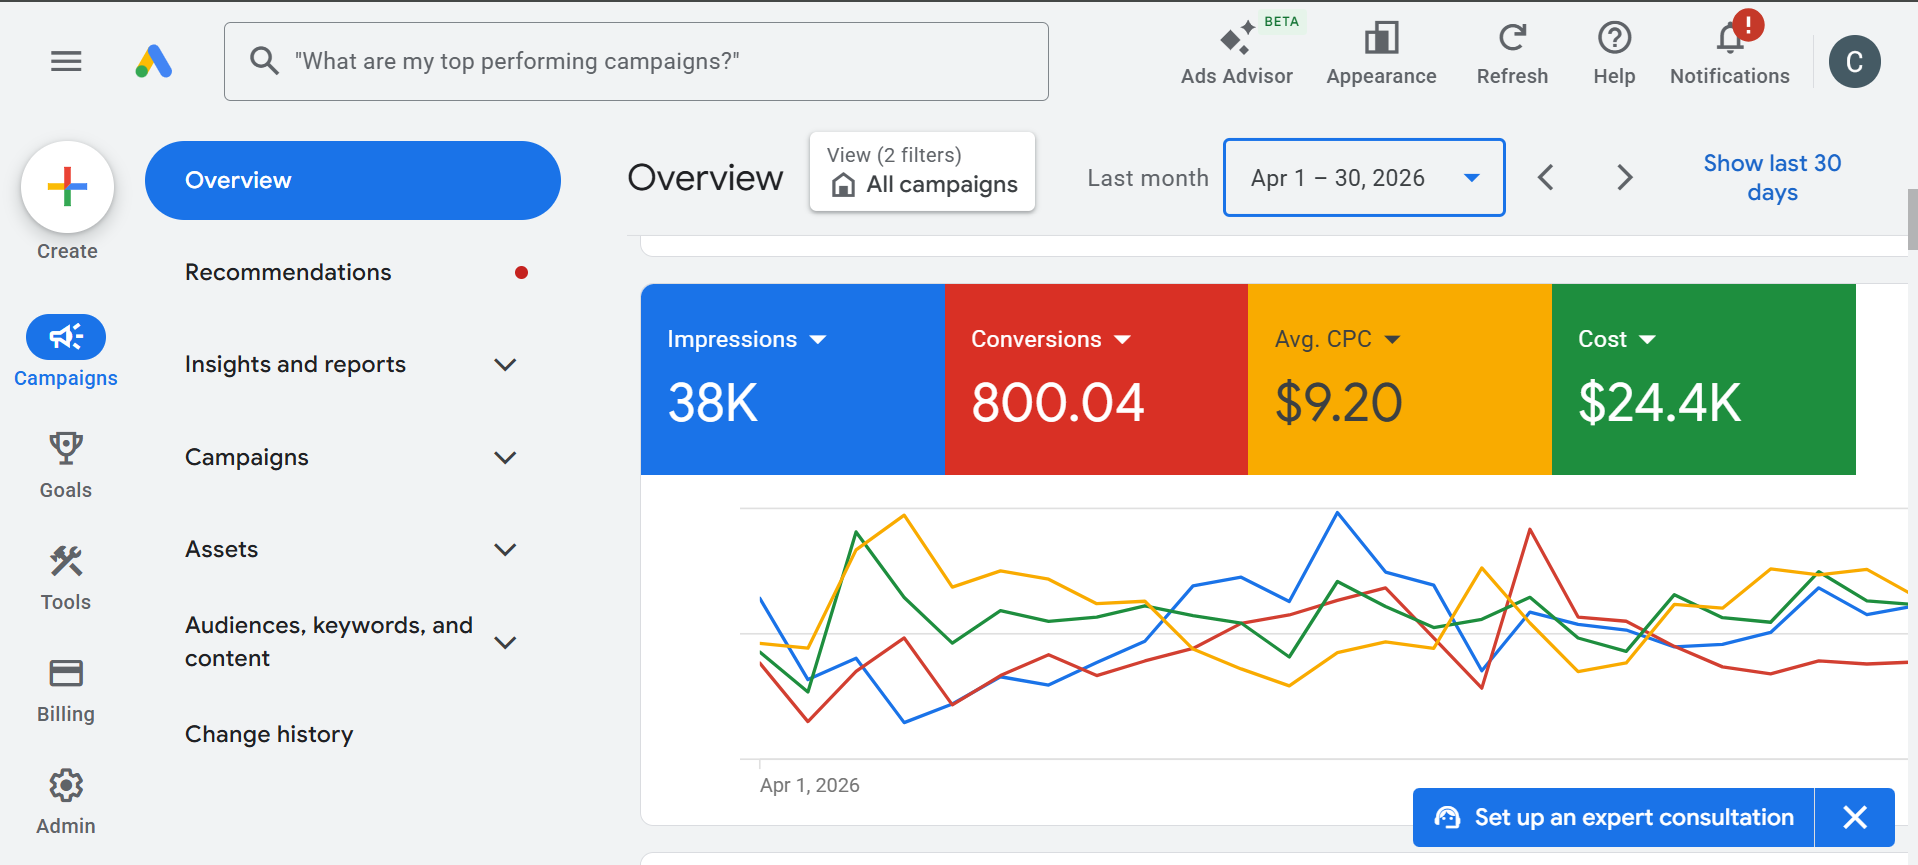
Task: Open Cost metric dropdown
Action: 1647,340
